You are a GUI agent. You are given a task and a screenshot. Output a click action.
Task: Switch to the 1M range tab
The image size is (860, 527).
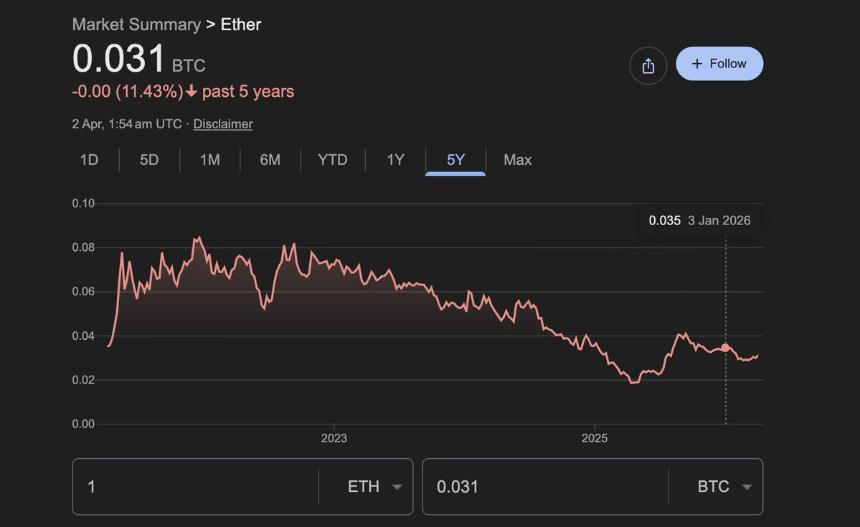(210, 160)
